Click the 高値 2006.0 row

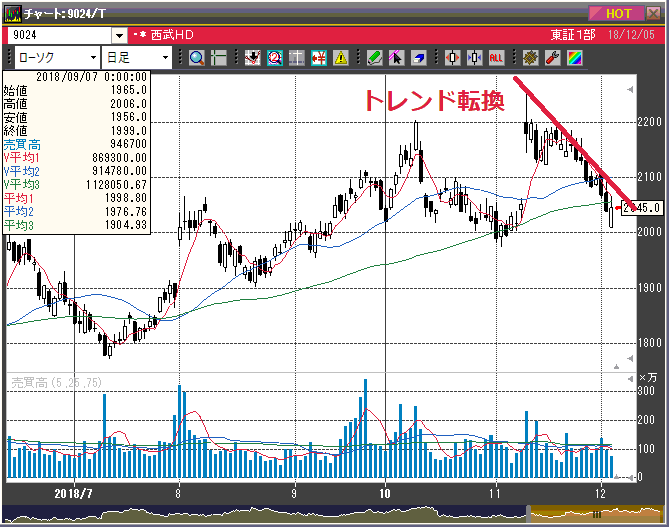[76, 104]
